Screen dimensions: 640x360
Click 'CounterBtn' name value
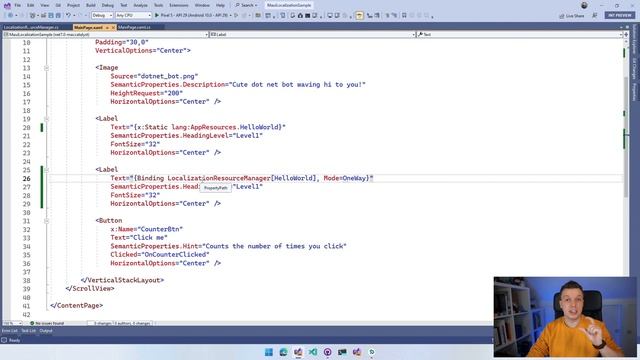[160, 229]
